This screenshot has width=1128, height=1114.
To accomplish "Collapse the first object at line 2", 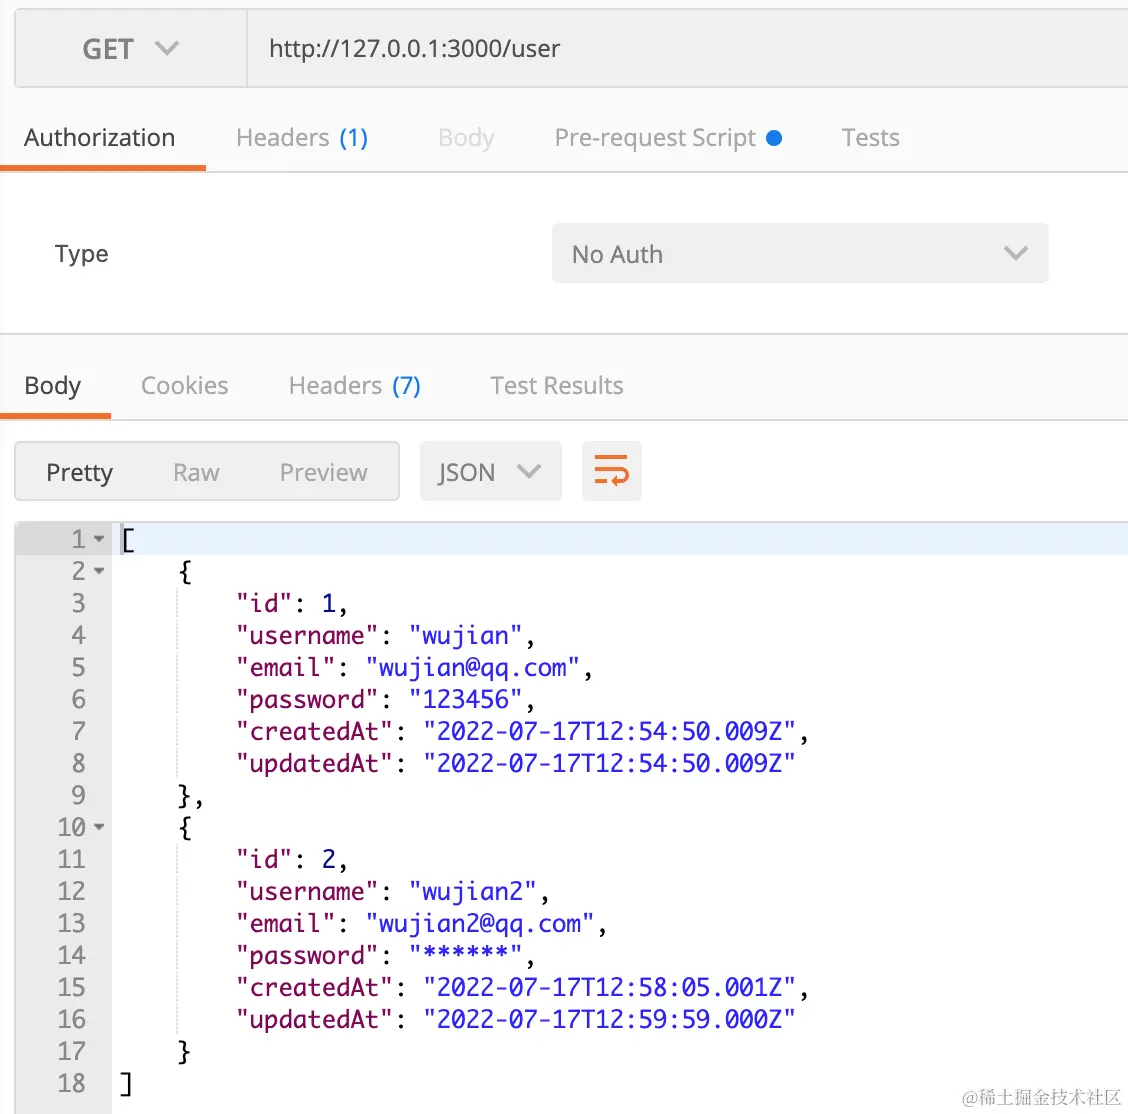I will (99, 572).
